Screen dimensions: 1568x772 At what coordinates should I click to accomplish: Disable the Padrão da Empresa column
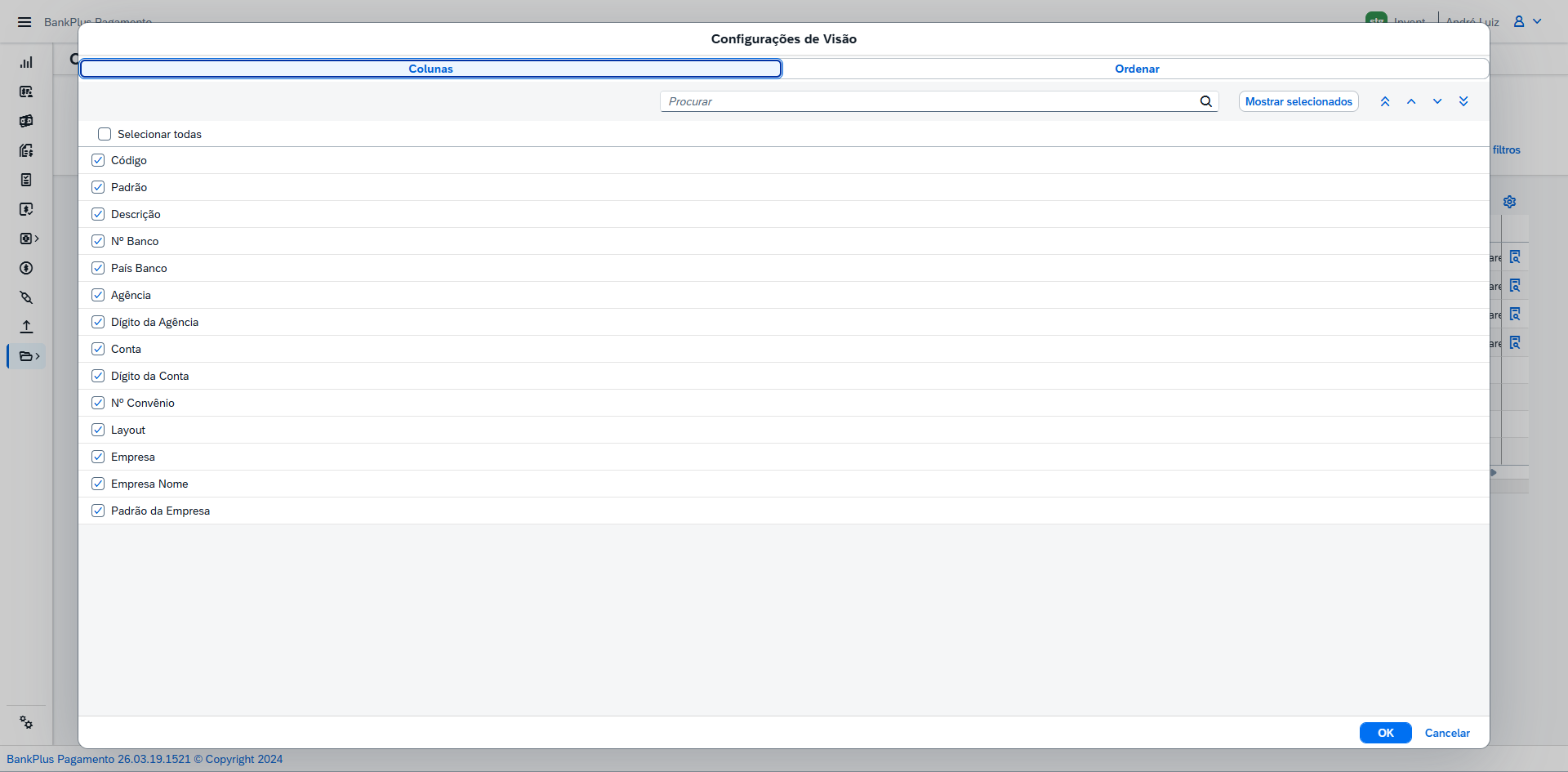coord(98,511)
